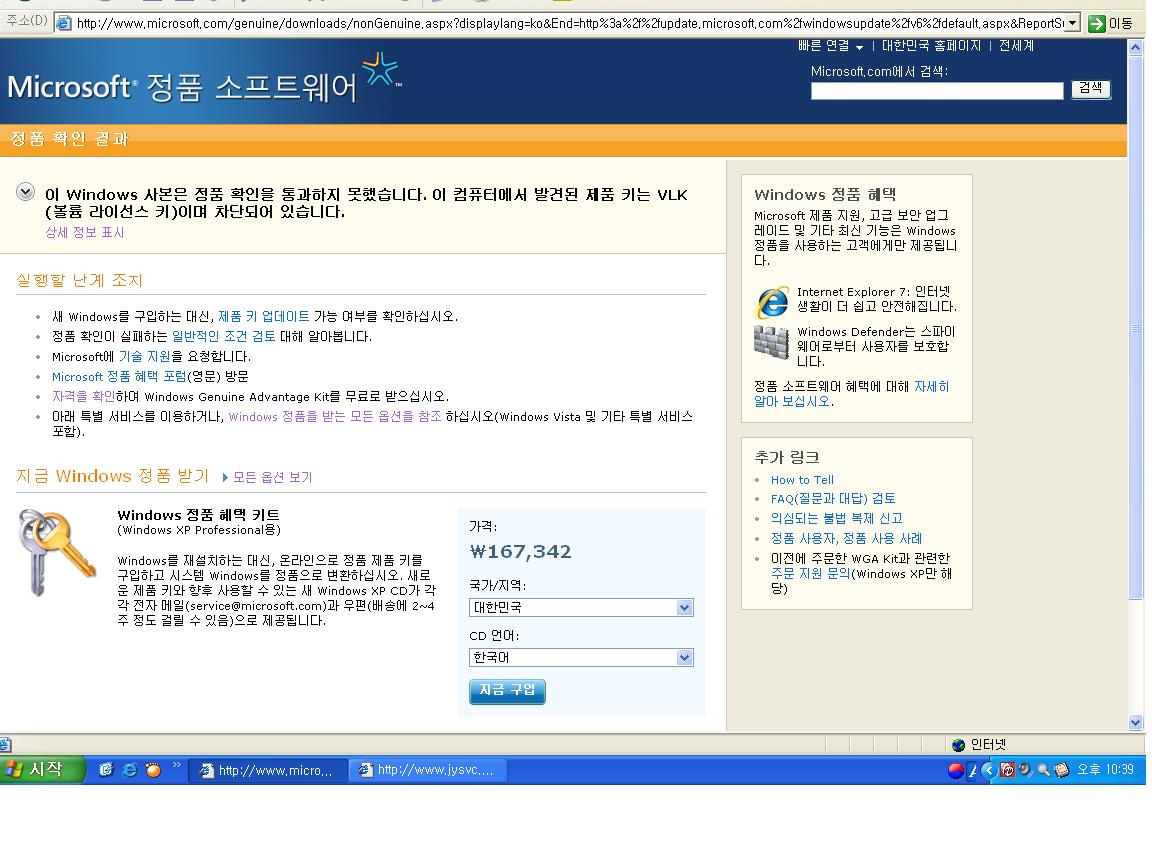Viewport: 1152px width, 864px height.
Task: Click the price ₩167,342 text
Action: coord(520,552)
